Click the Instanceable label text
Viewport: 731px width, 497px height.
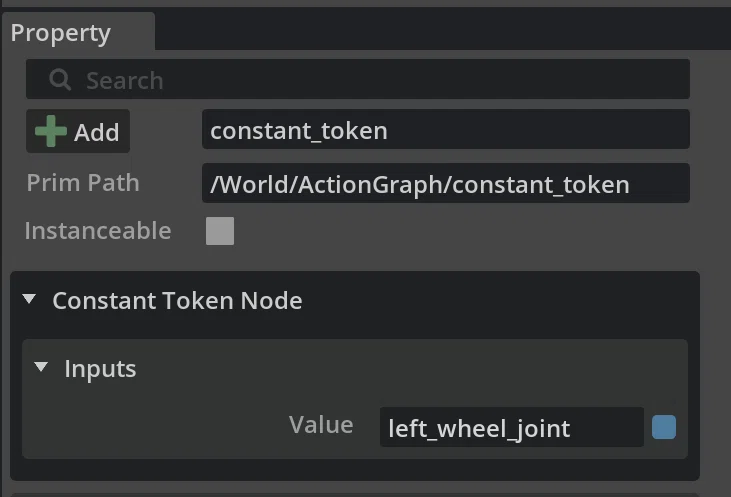pyautogui.click(x=98, y=231)
